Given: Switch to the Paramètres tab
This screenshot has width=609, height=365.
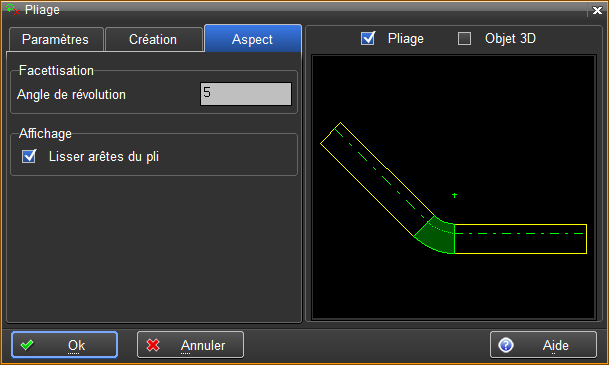Looking at the screenshot, I should coord(56,39).
